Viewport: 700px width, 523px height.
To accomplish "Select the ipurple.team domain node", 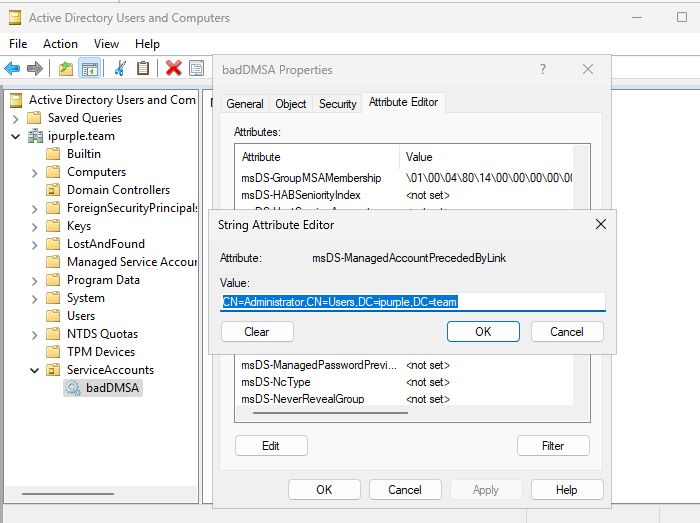I will click(x=80, y=136).
